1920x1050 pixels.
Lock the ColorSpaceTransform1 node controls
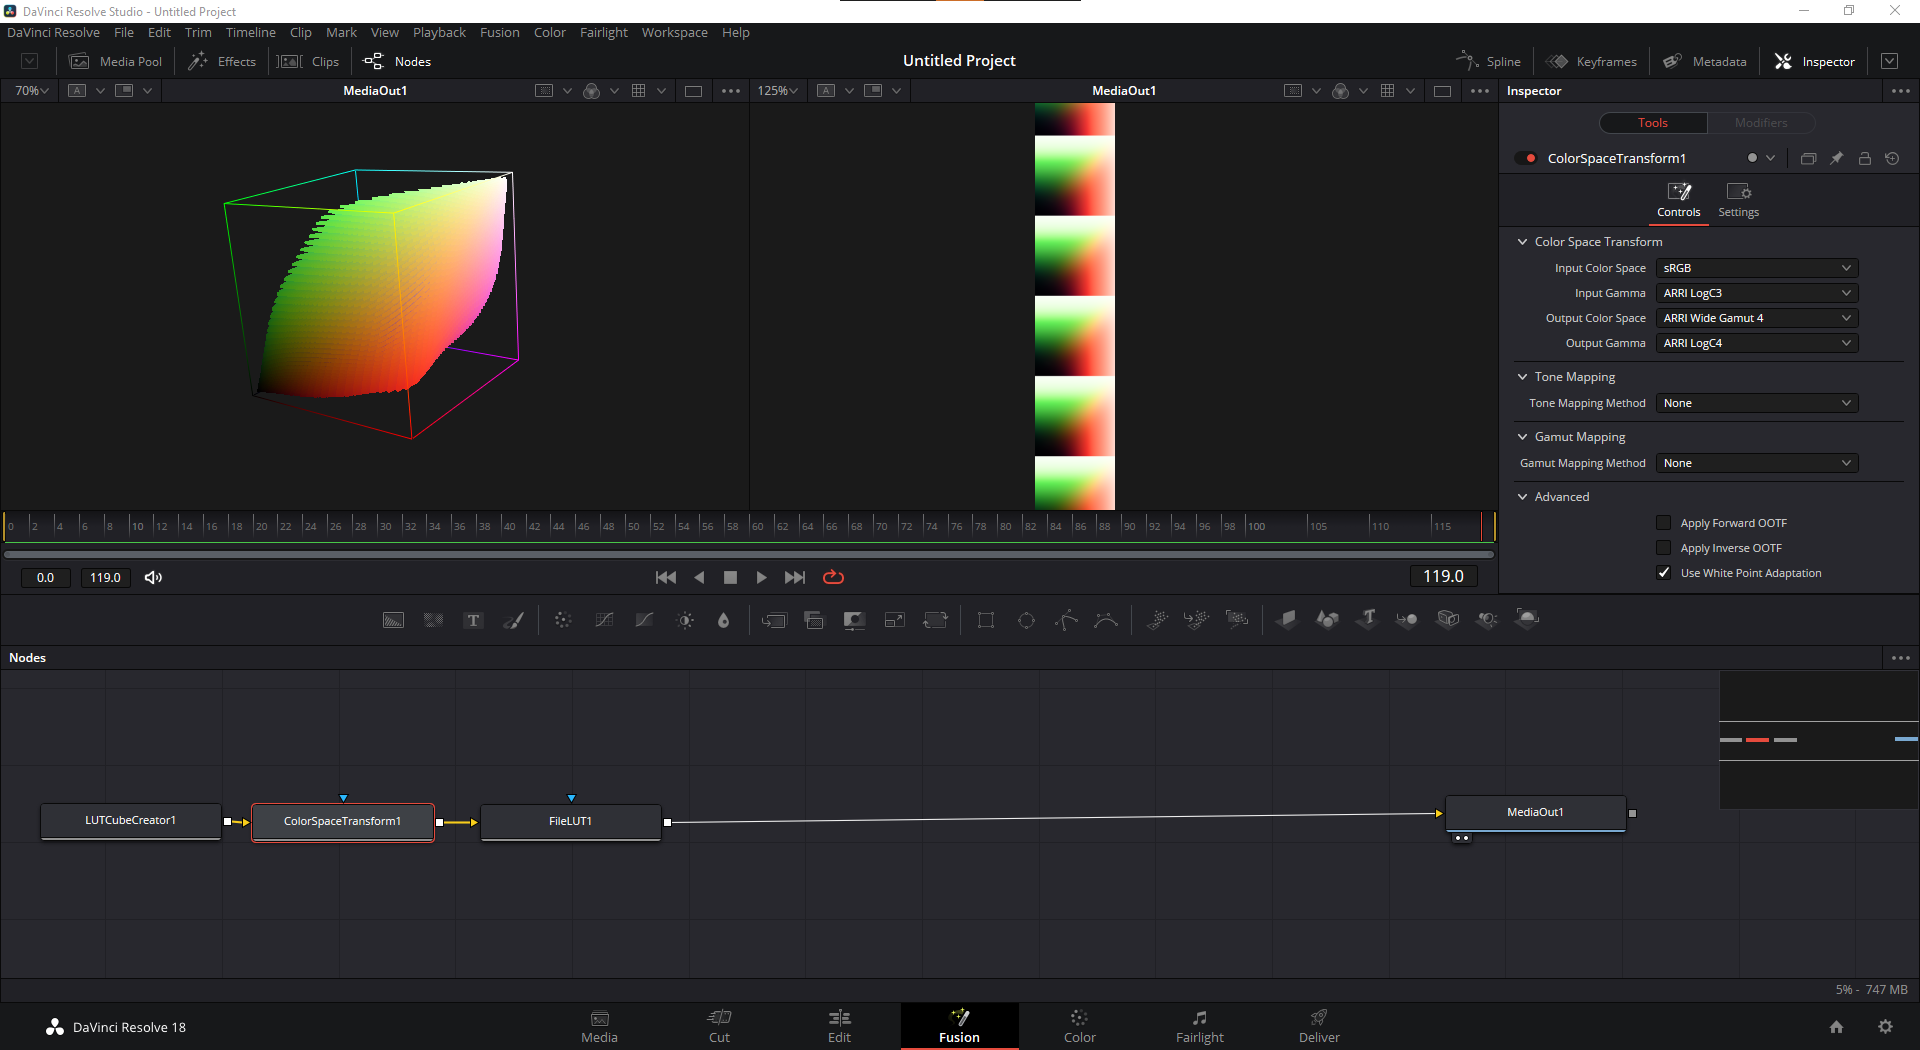tap(1865, 159)
